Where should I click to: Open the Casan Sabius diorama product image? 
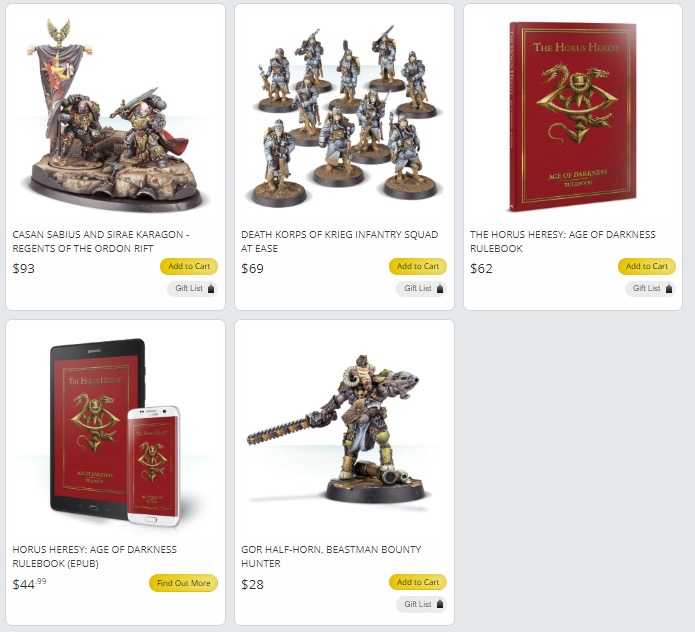[x=115, y=115]
